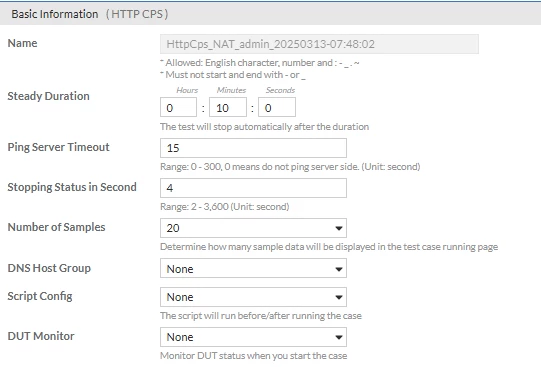The image size is (541, 367).
Task: Click the 'Steady Duration' label
Action: [x=48, y=96]
